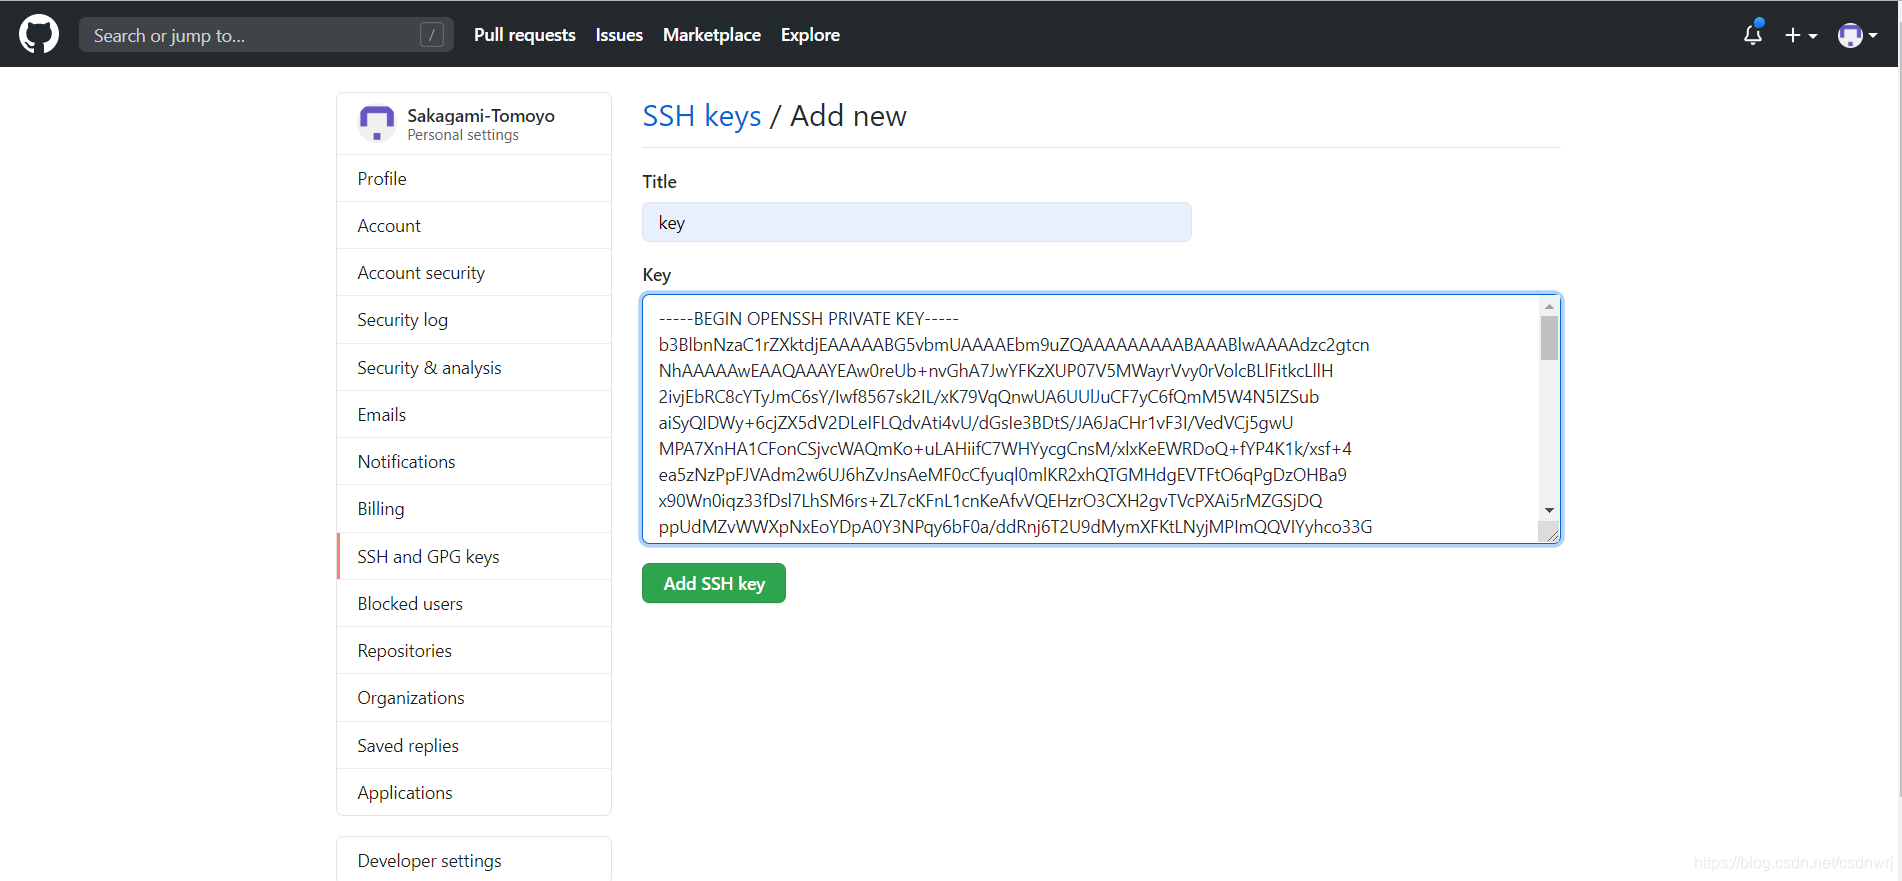The width and height of the screenshot is (1902, 881).
Task: Open the Explore page
Action: point(810,35)
